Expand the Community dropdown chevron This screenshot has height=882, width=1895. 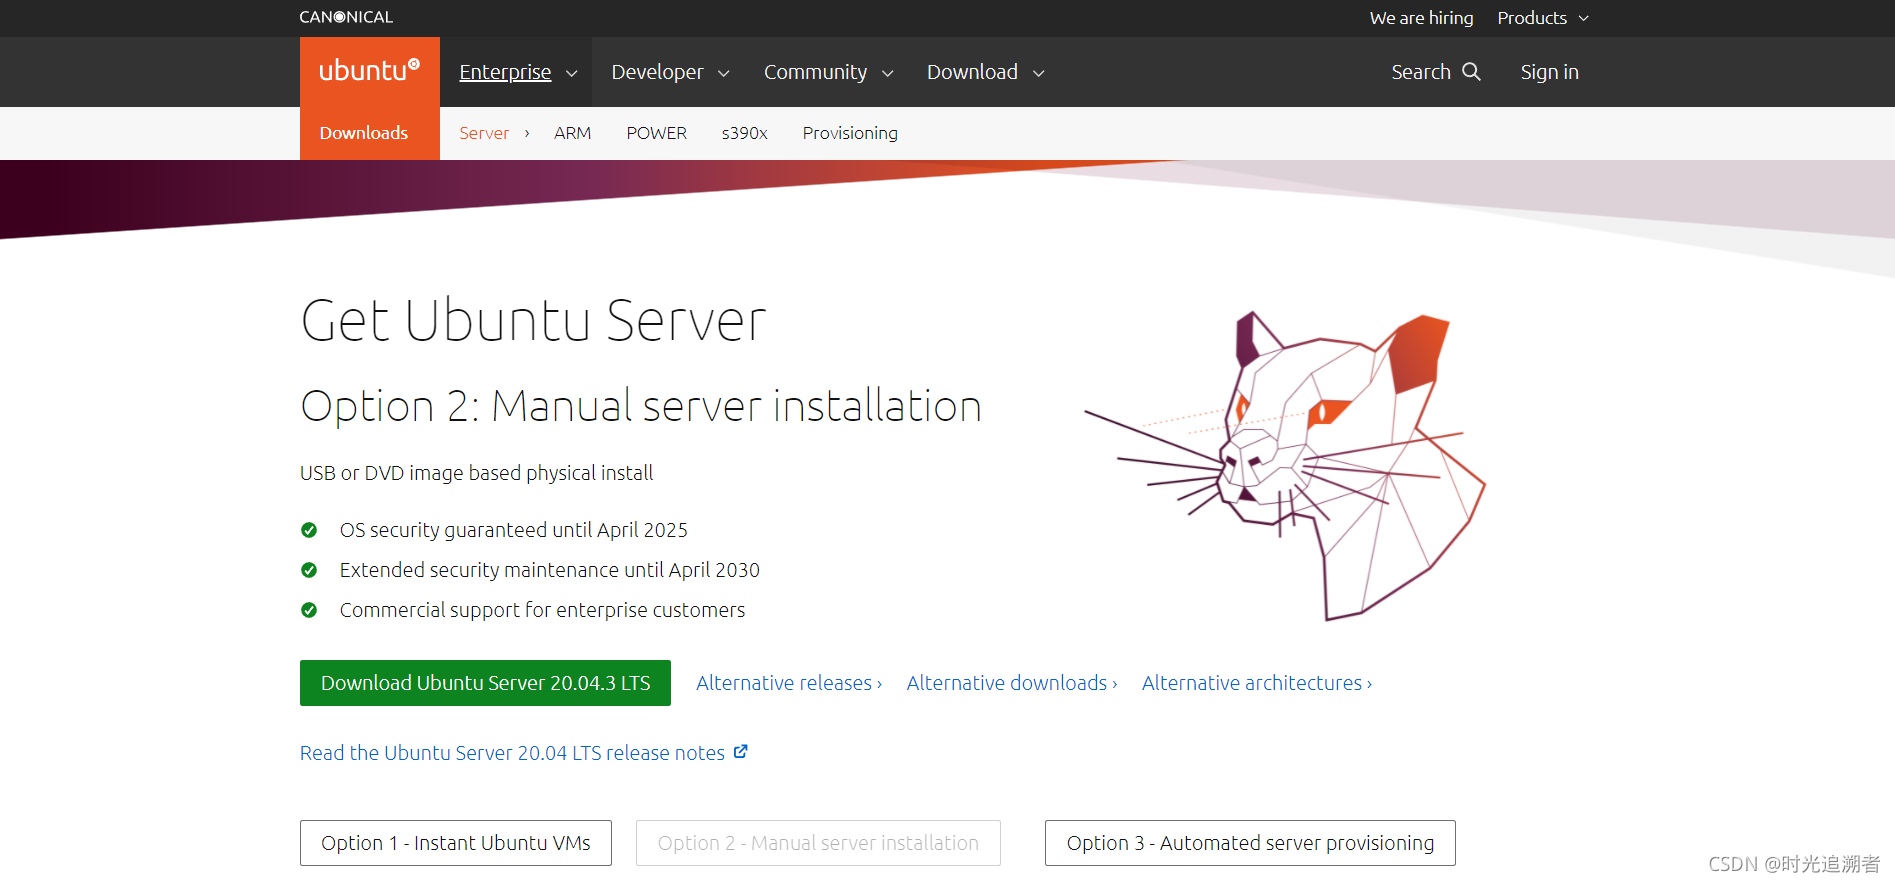point(887,73)
